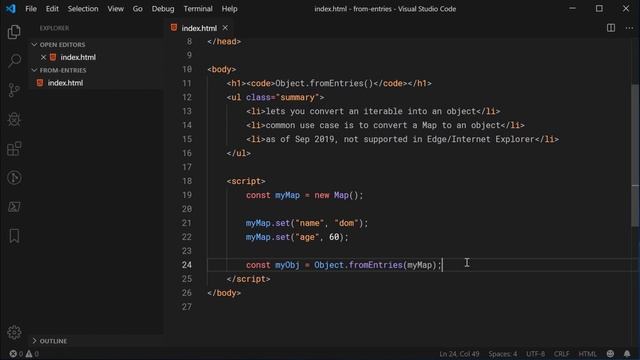Open the Debug menu
This screenshot has height=360, width=640.
pyautogui.click(x=163, y=9)
